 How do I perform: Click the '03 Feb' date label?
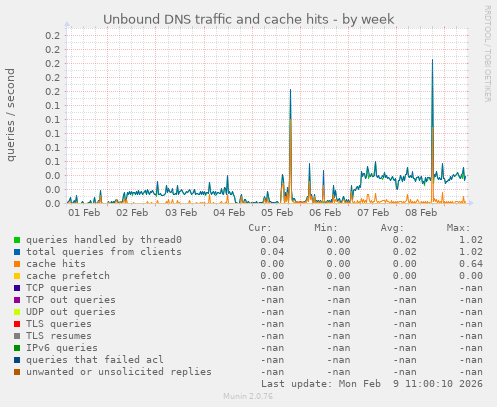181,213
